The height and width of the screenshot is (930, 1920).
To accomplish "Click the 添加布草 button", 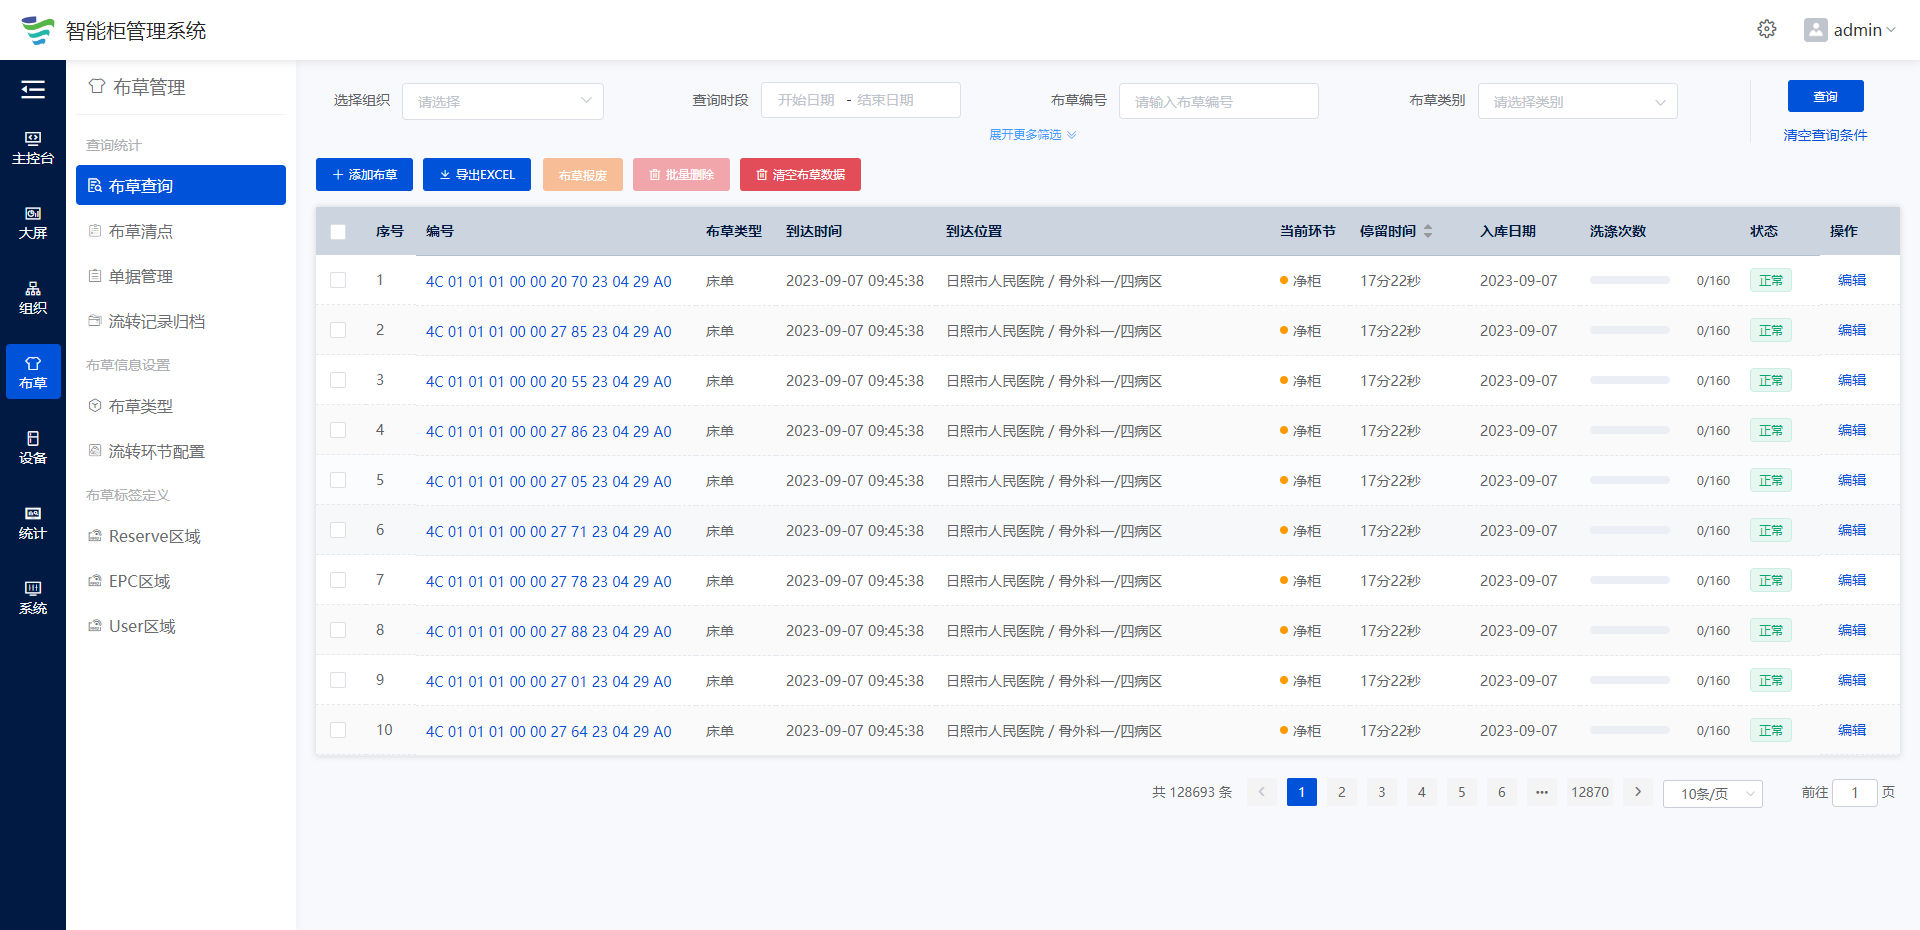I will [364, 174].
